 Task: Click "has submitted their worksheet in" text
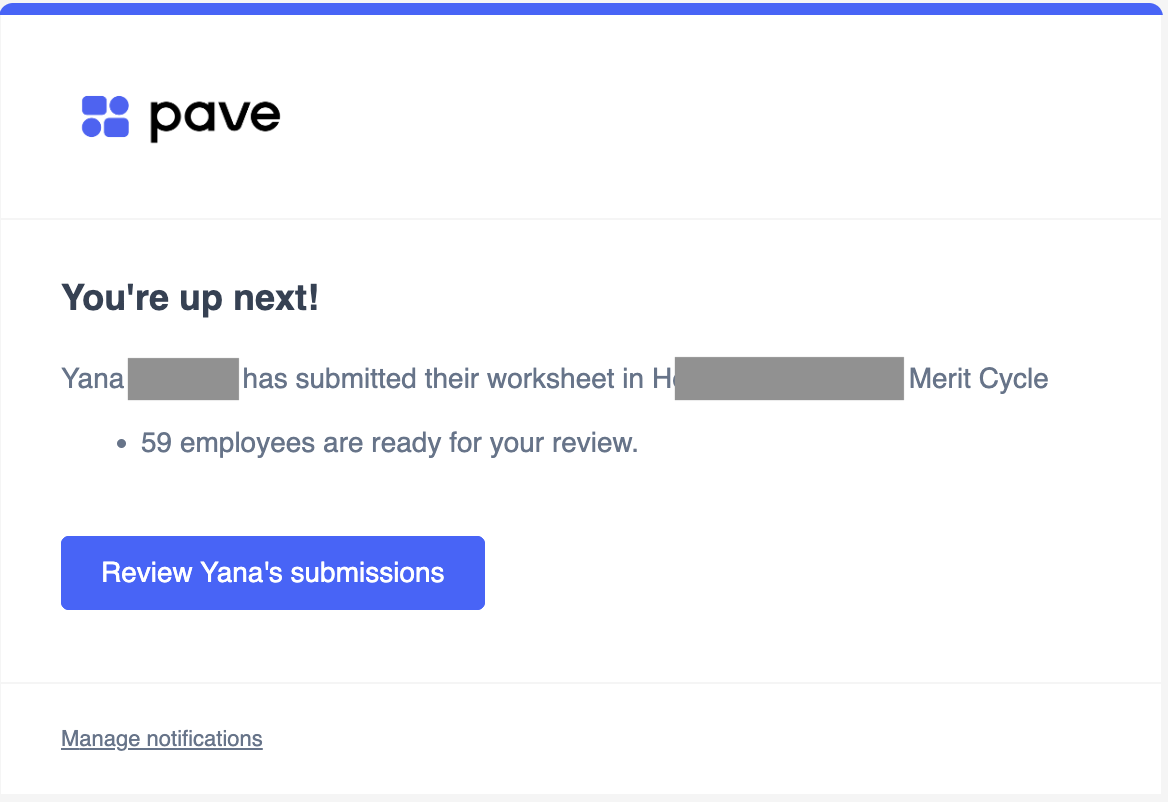coord(443,378)
